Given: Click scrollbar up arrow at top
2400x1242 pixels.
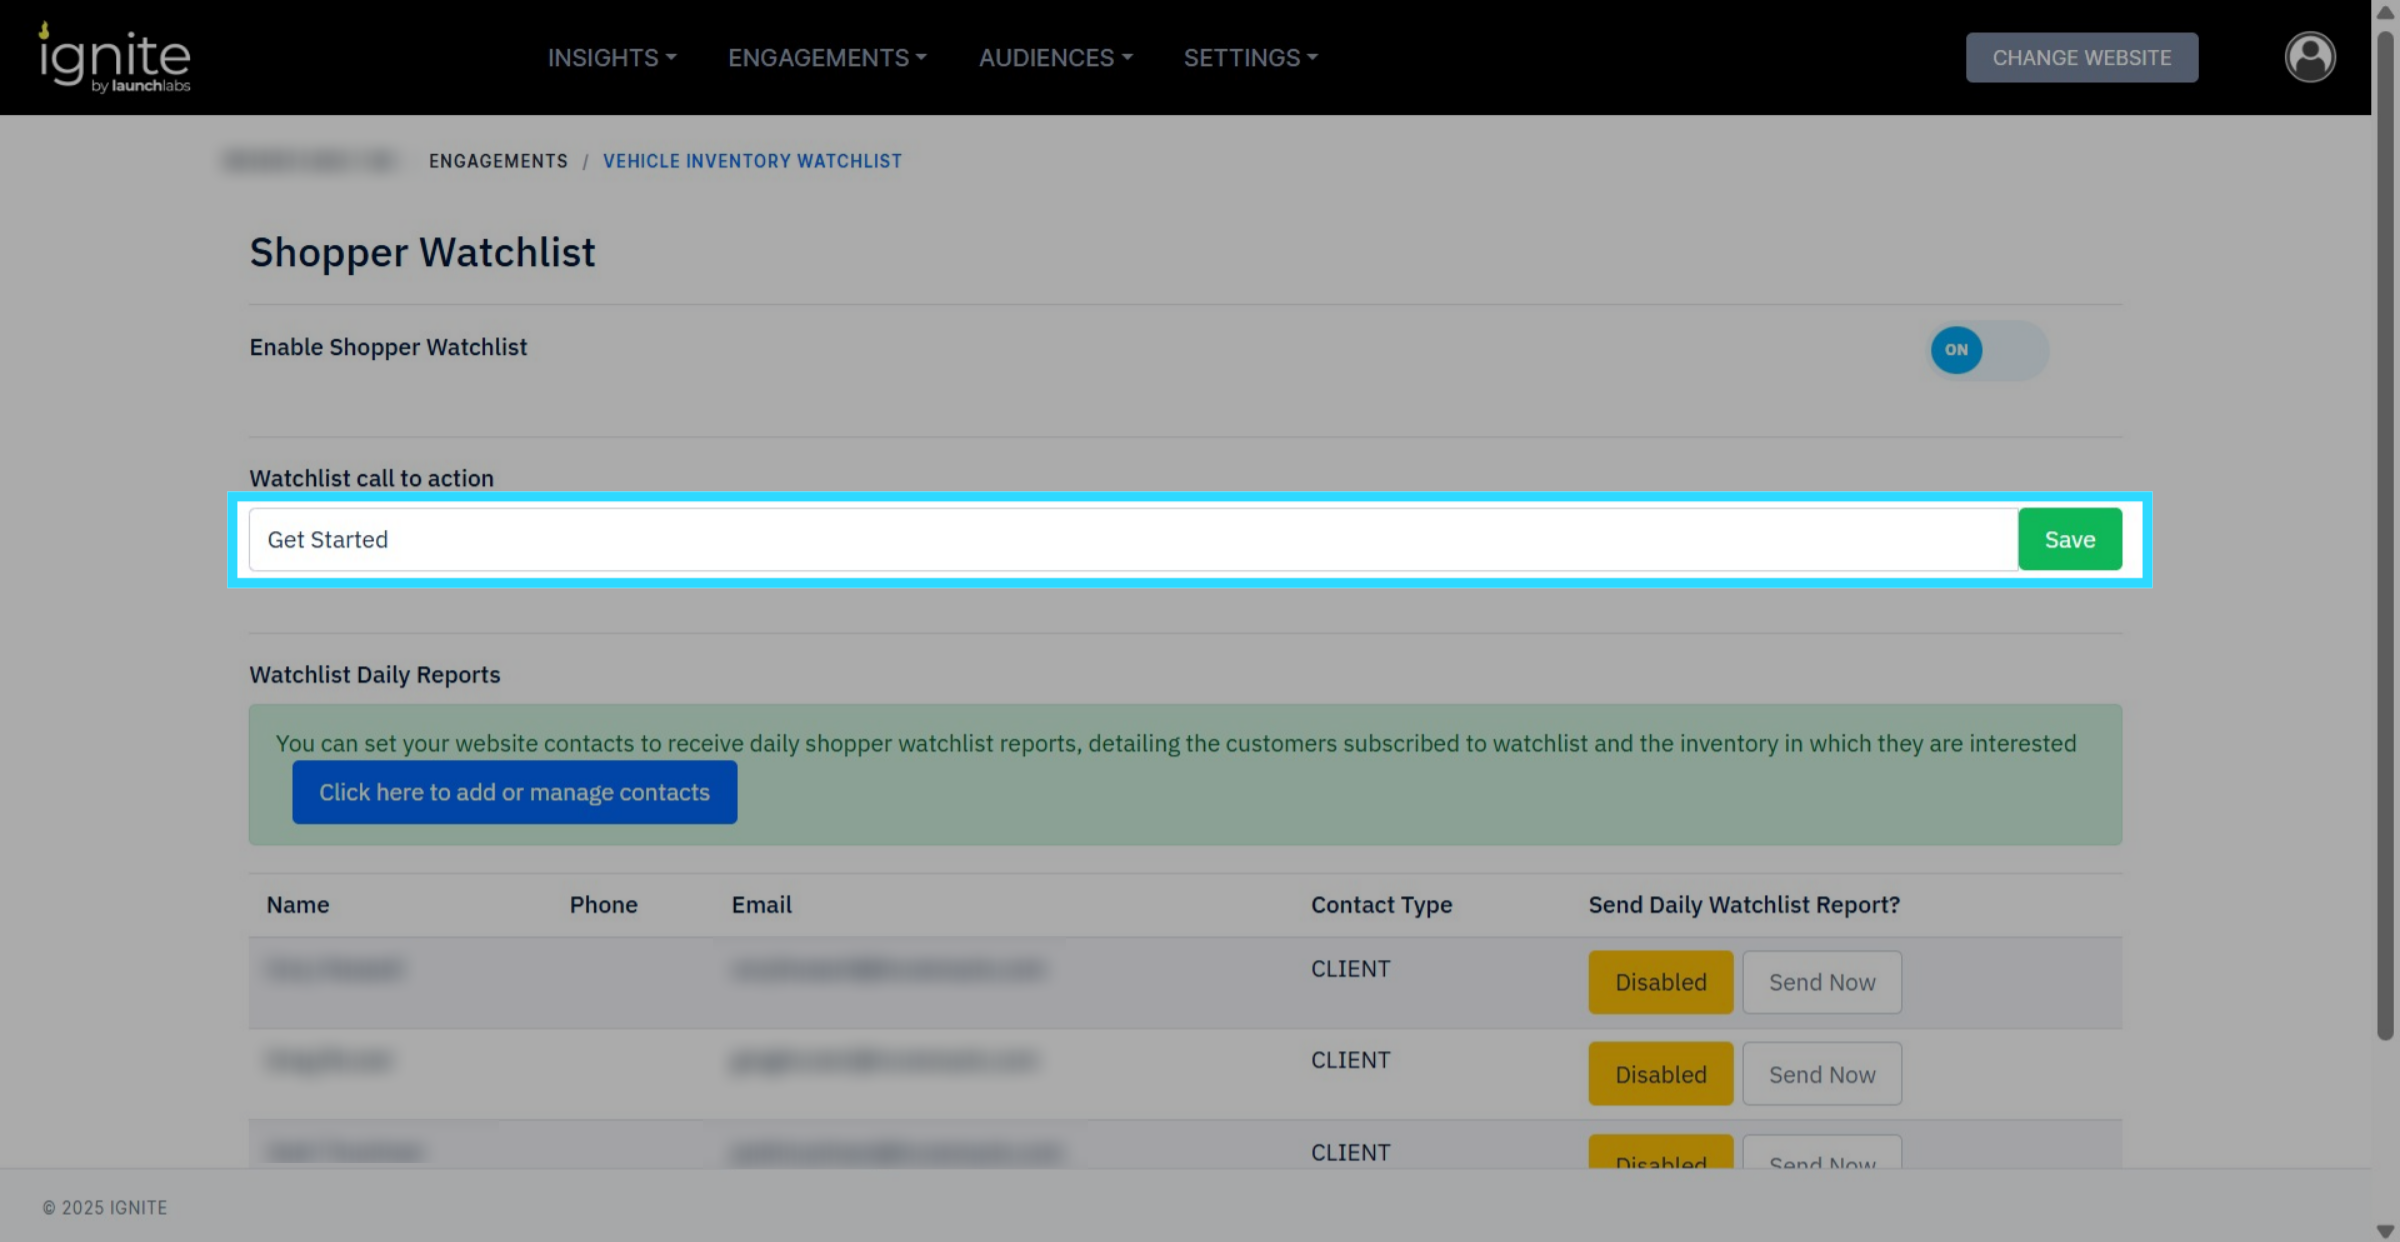Looking at the screenshot, I should pos(2385,13).
